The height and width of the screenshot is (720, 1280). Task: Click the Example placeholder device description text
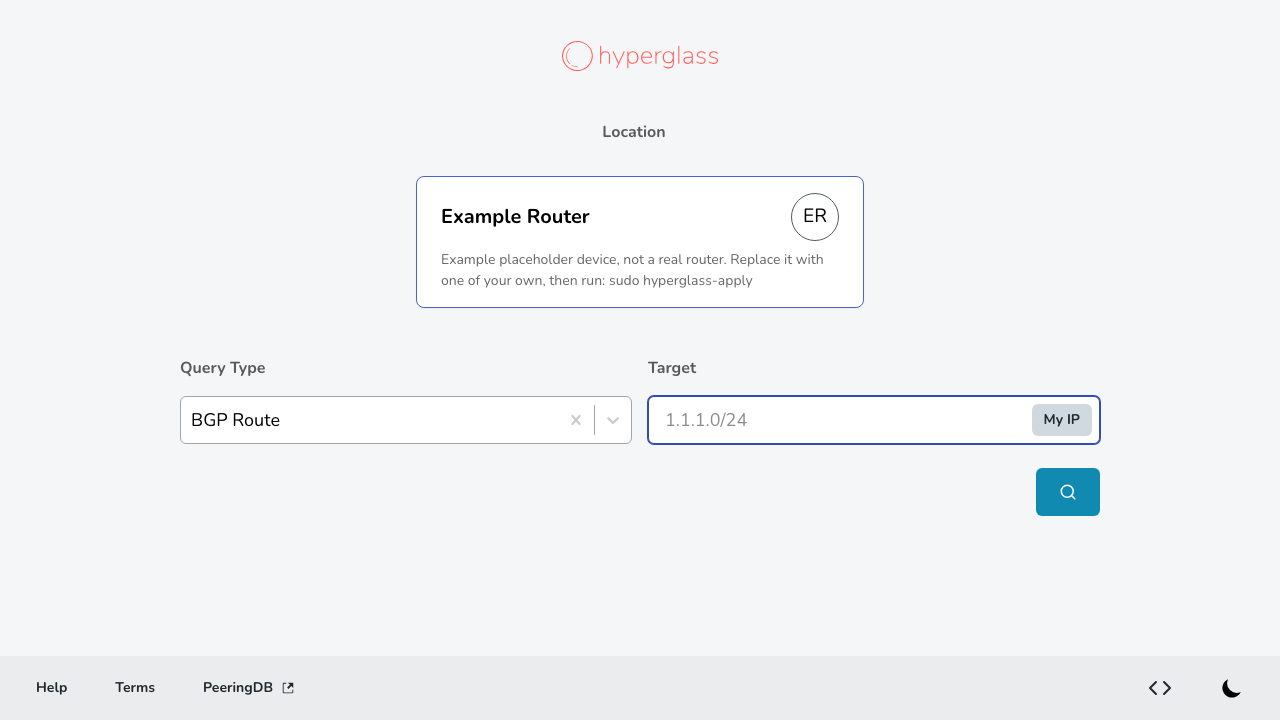[x=633, y=270]
